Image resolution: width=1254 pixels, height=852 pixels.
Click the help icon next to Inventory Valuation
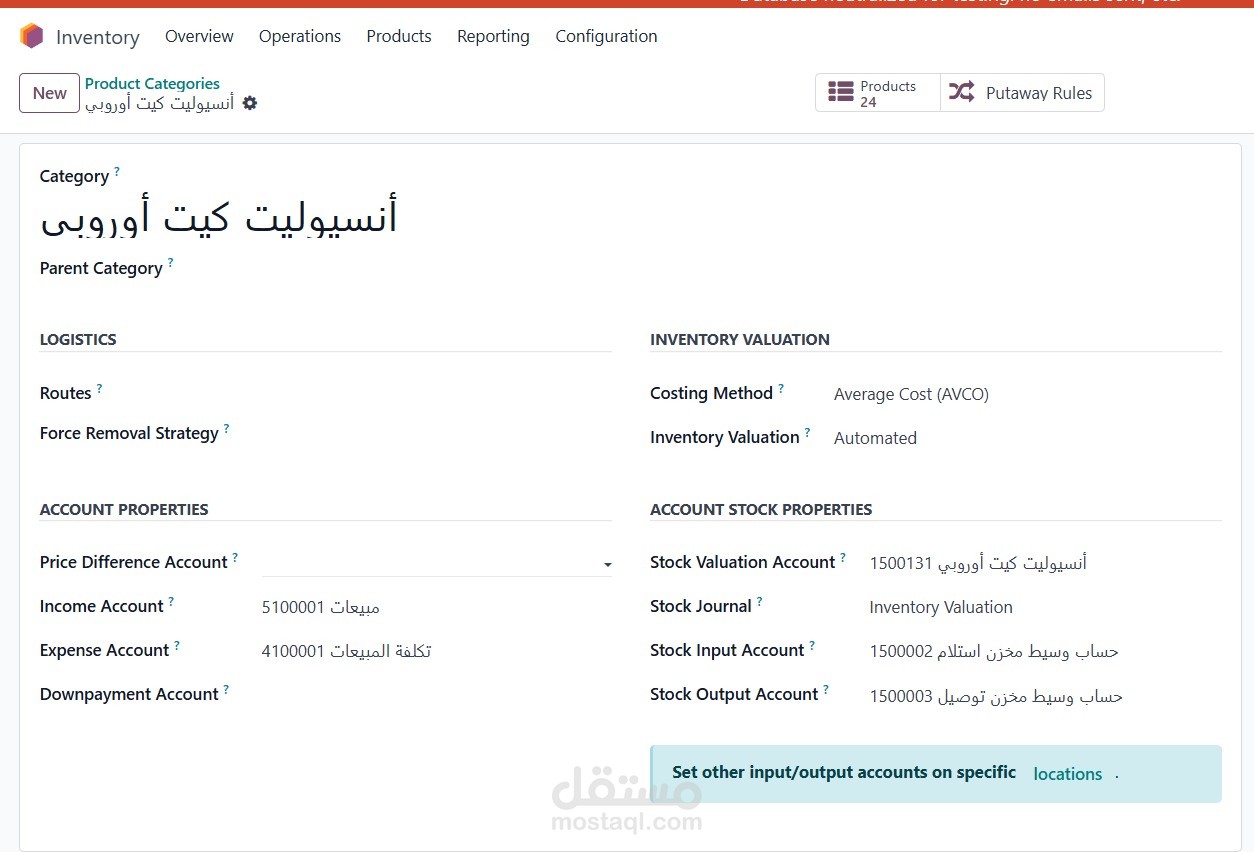pyautogui.click(x=807, y=430)
